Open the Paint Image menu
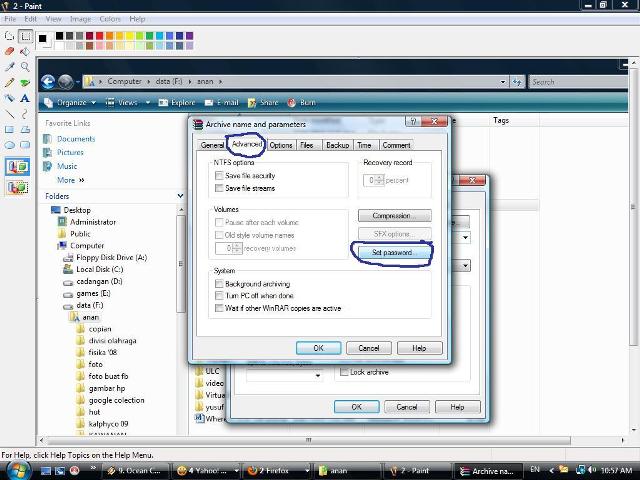The height and width of the screenshot is (480, 640). pos(80,19)
